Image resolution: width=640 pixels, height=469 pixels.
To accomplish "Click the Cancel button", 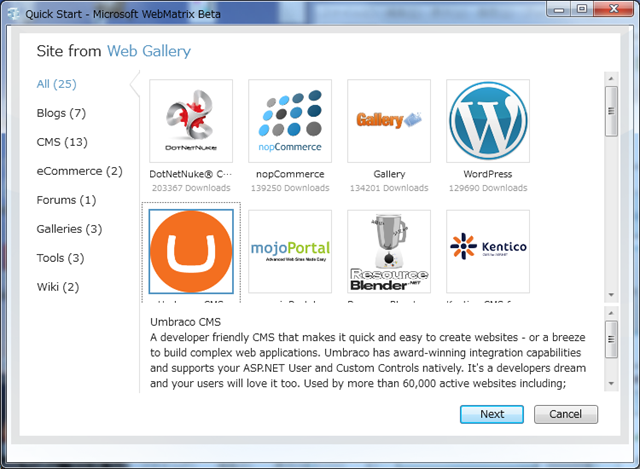I will (x=565, y=414).
